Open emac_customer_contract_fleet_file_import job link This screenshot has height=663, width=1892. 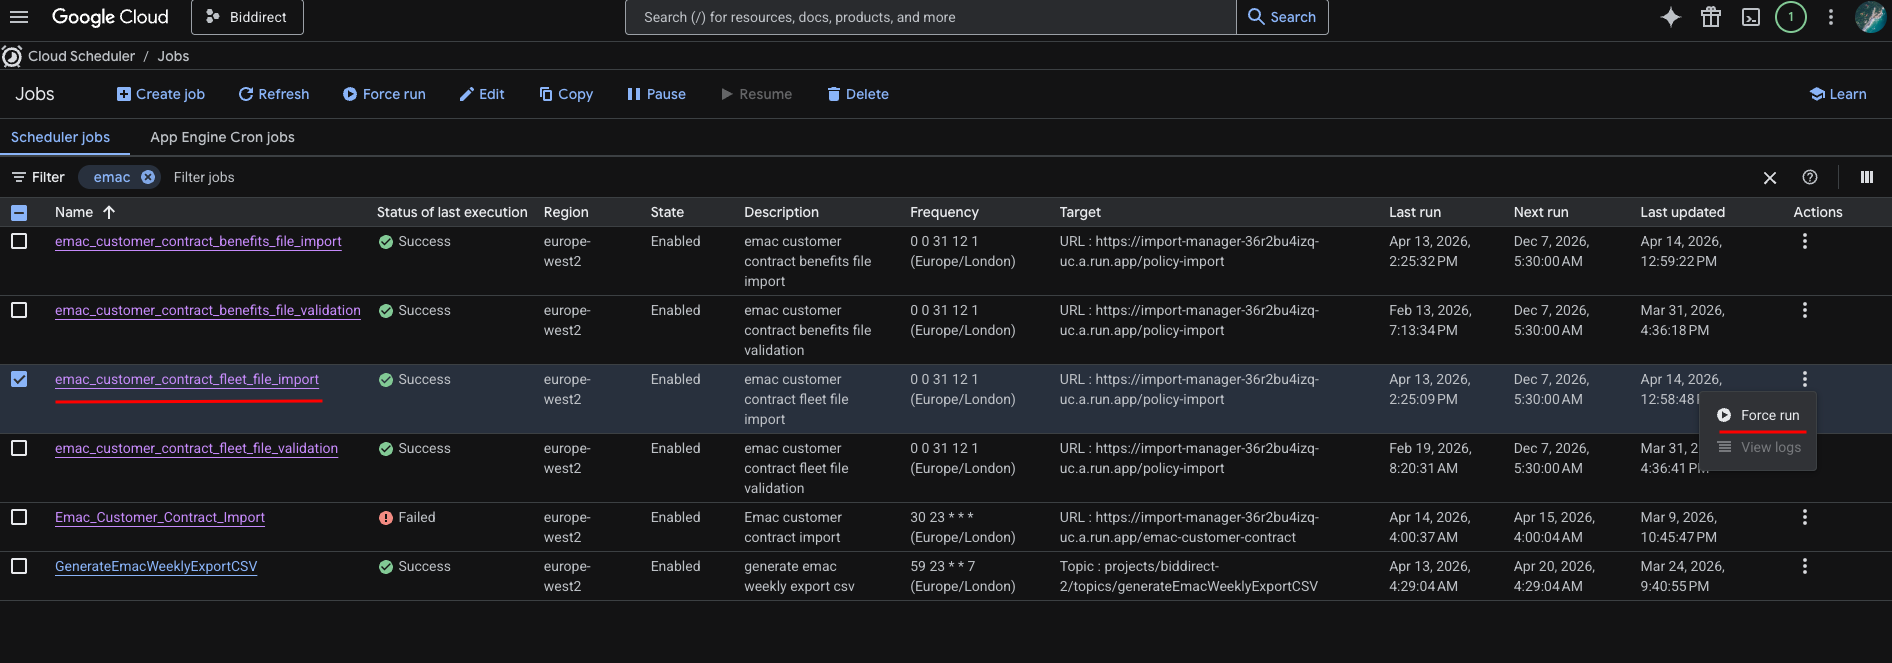pos(187,379)
